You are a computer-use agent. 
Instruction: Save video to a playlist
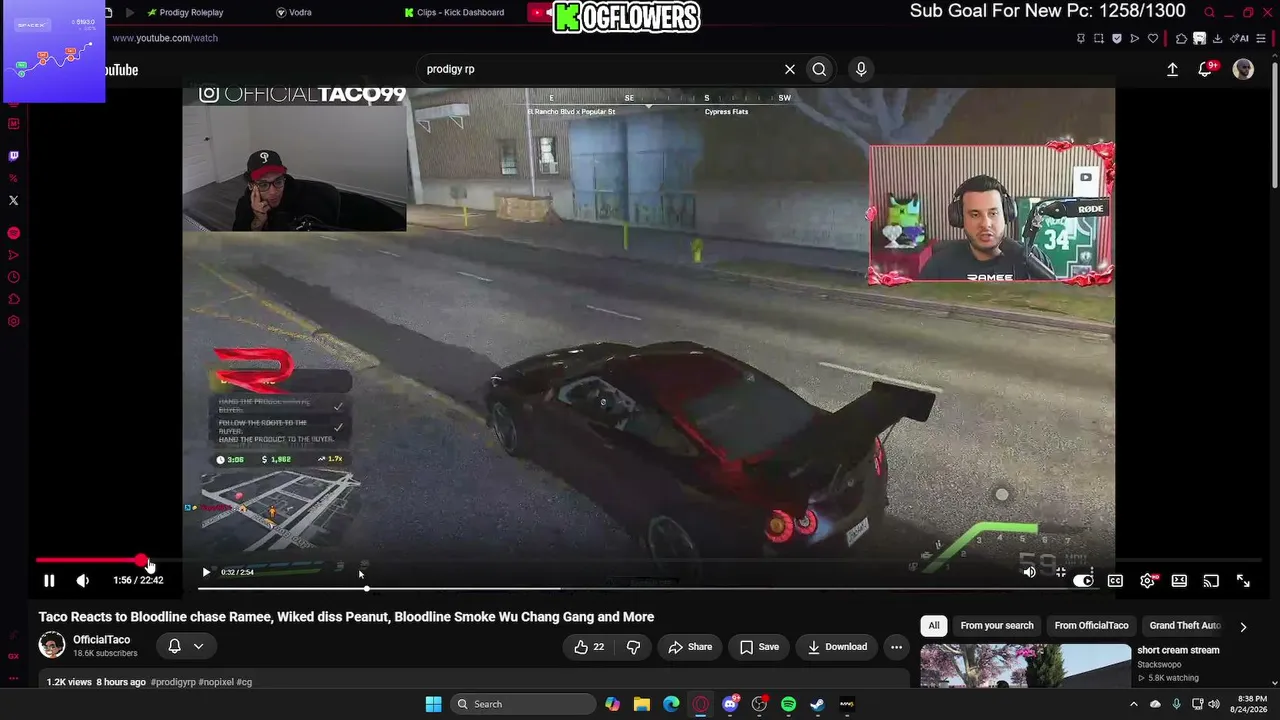759,647
